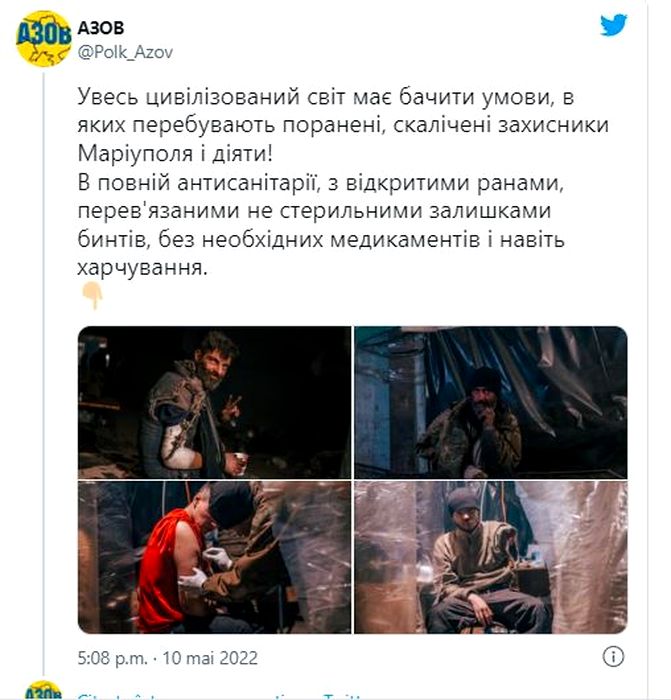Screen dimensions: 671x700
Task: Click the tweet line 'Маріуполя і діяти!'
Action: coord(175,154)
